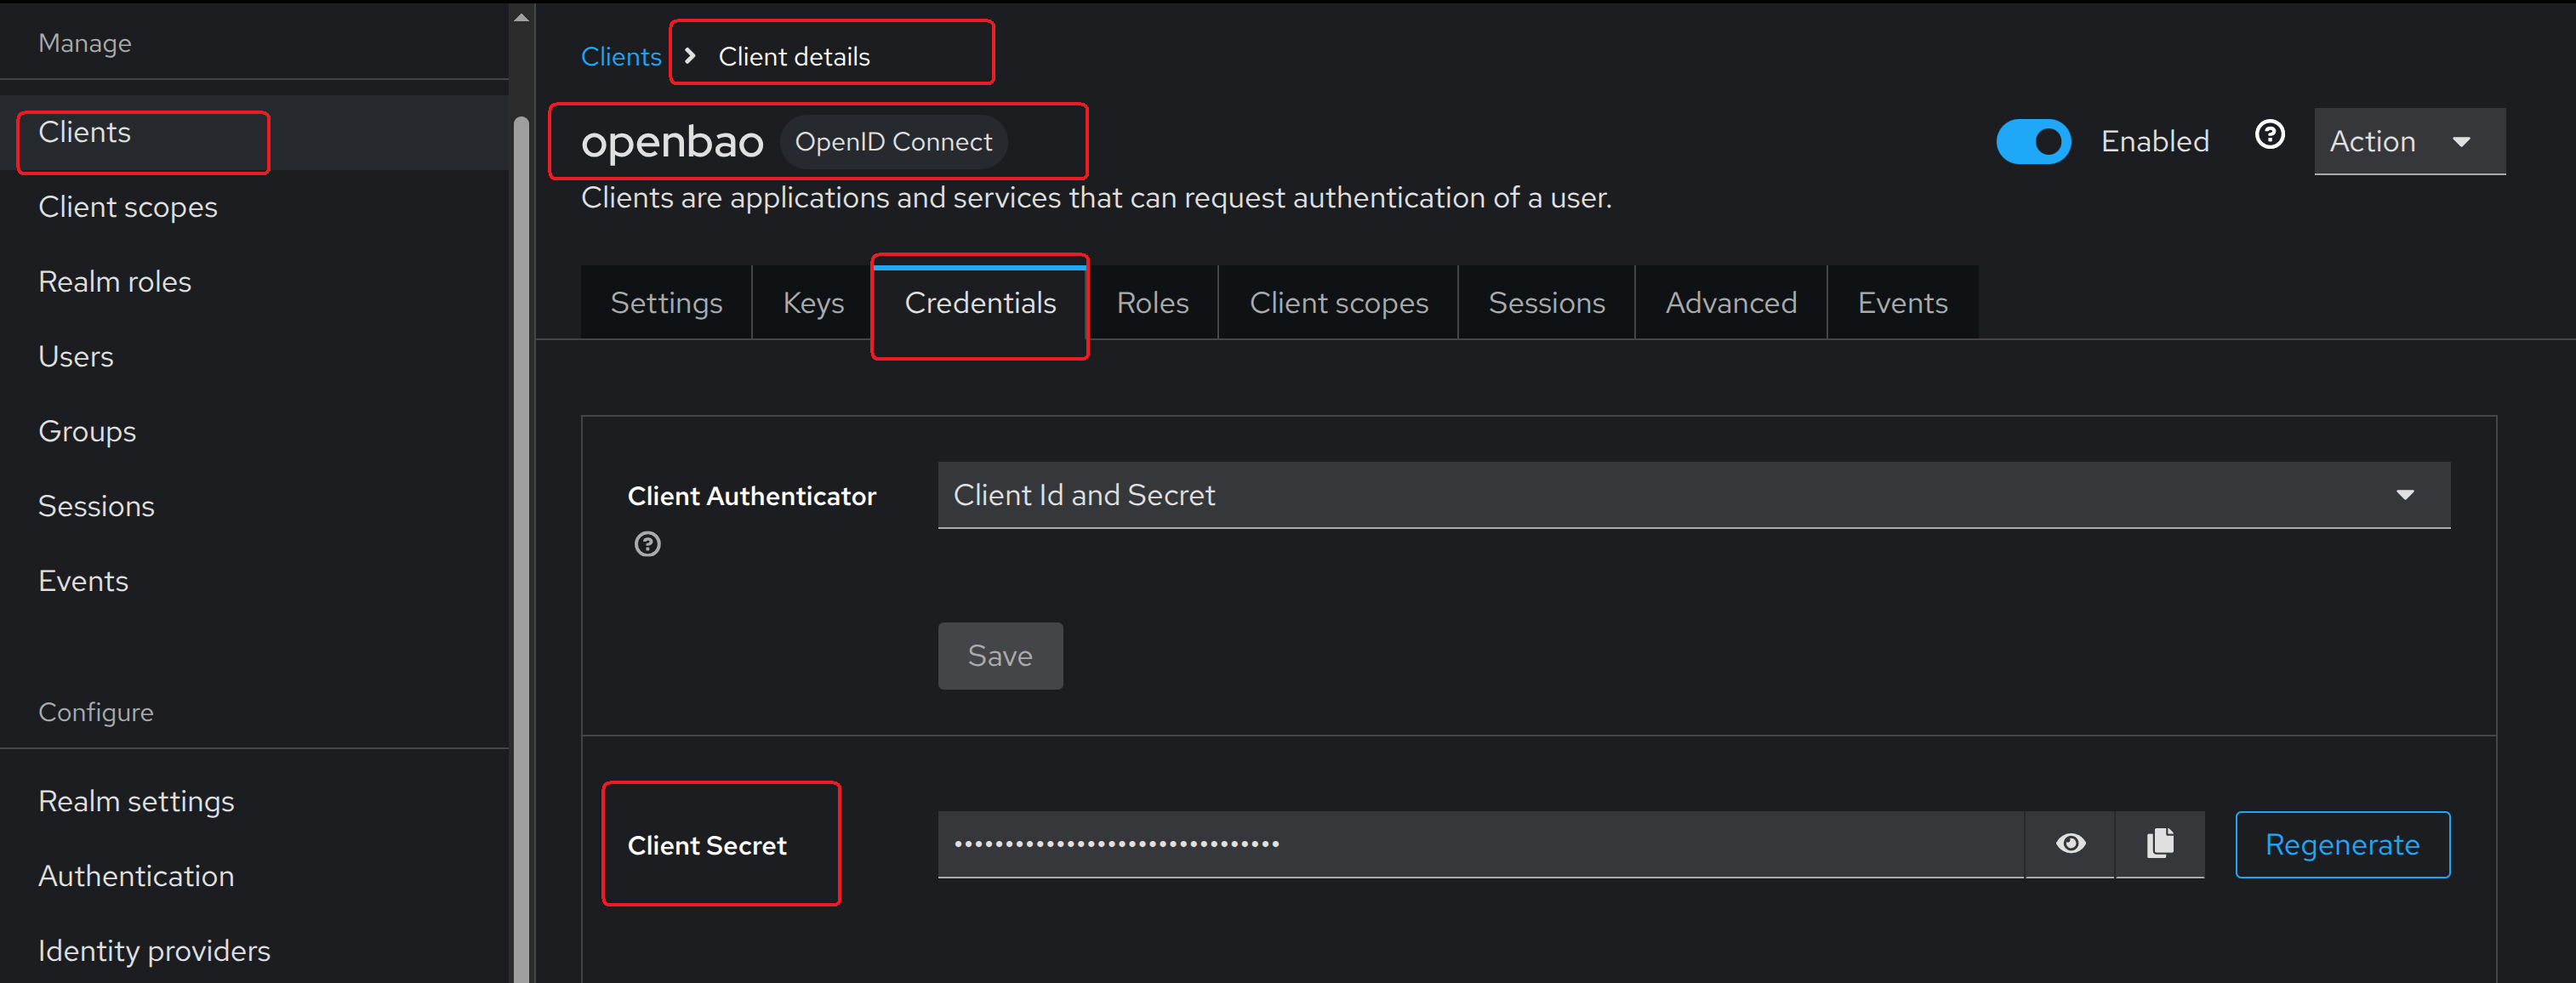Switch to the Settings tab
This screenshot has height=983, width=2576.
(x=666, y=303)
